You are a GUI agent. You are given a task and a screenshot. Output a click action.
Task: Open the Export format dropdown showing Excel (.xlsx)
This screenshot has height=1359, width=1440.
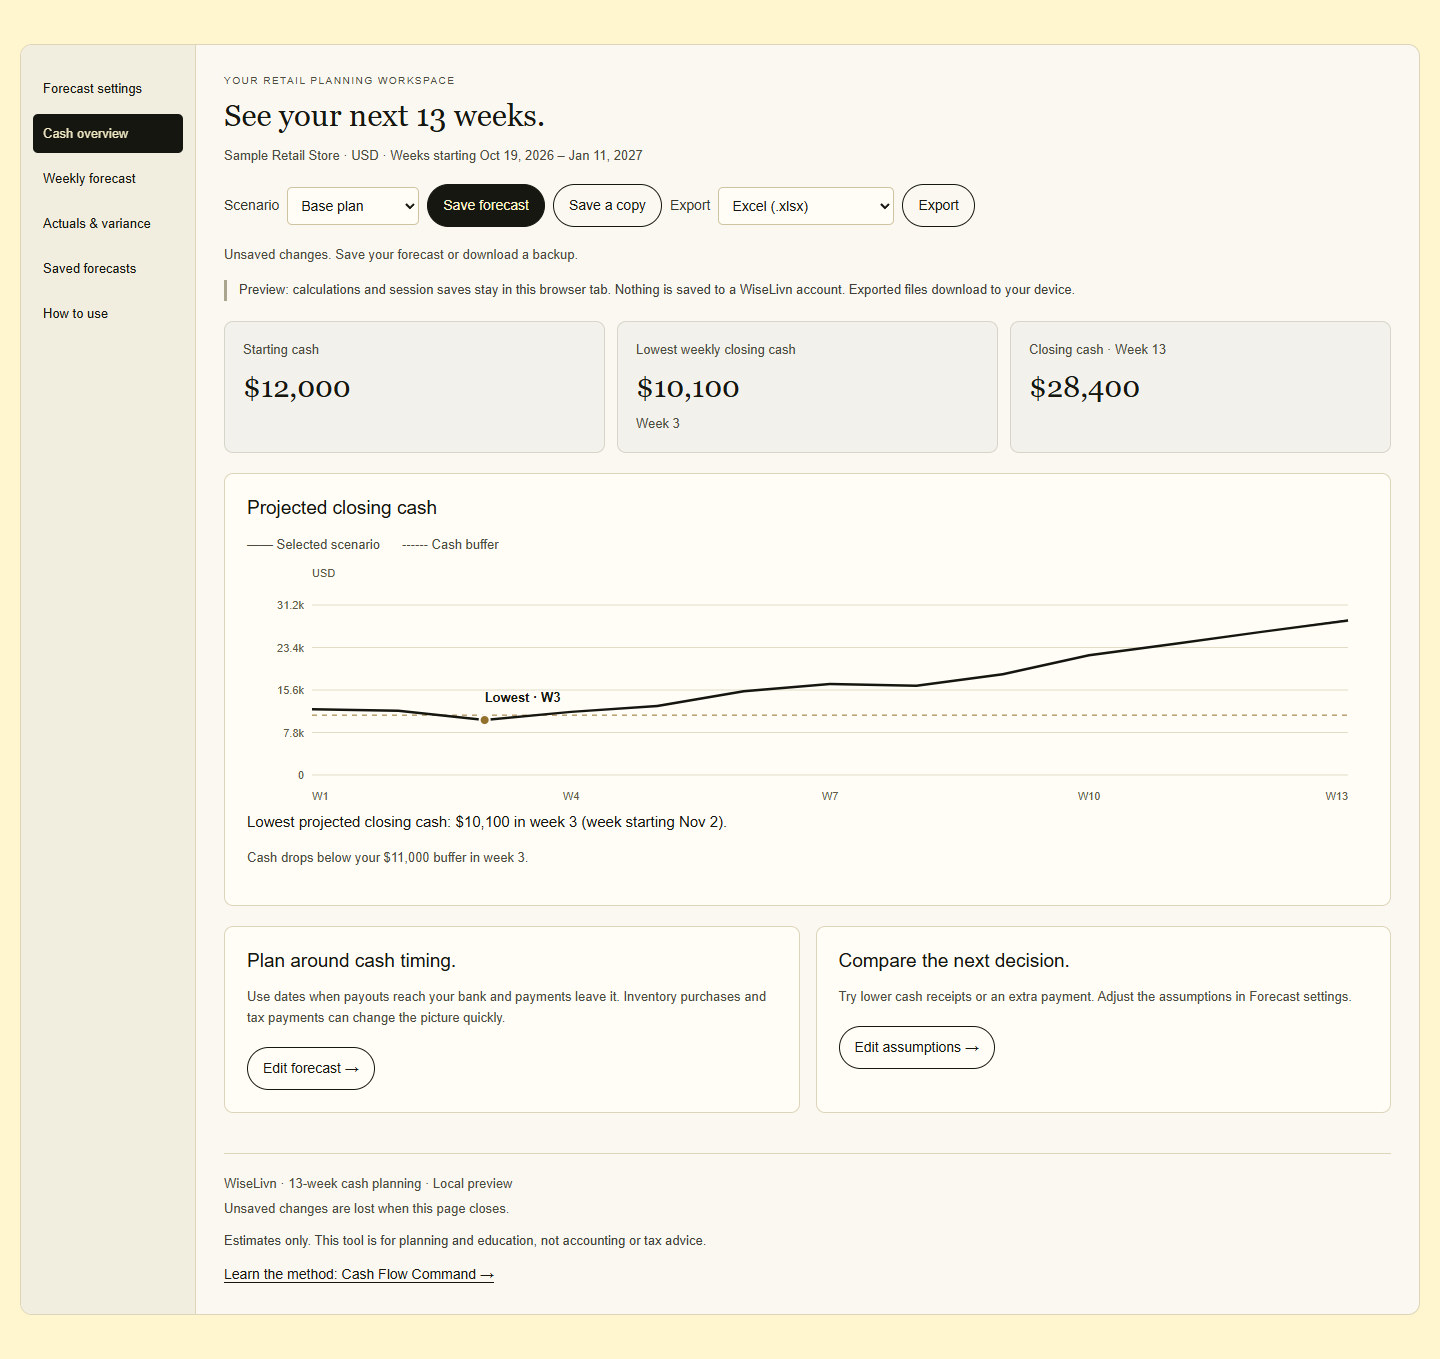[806, 206]
